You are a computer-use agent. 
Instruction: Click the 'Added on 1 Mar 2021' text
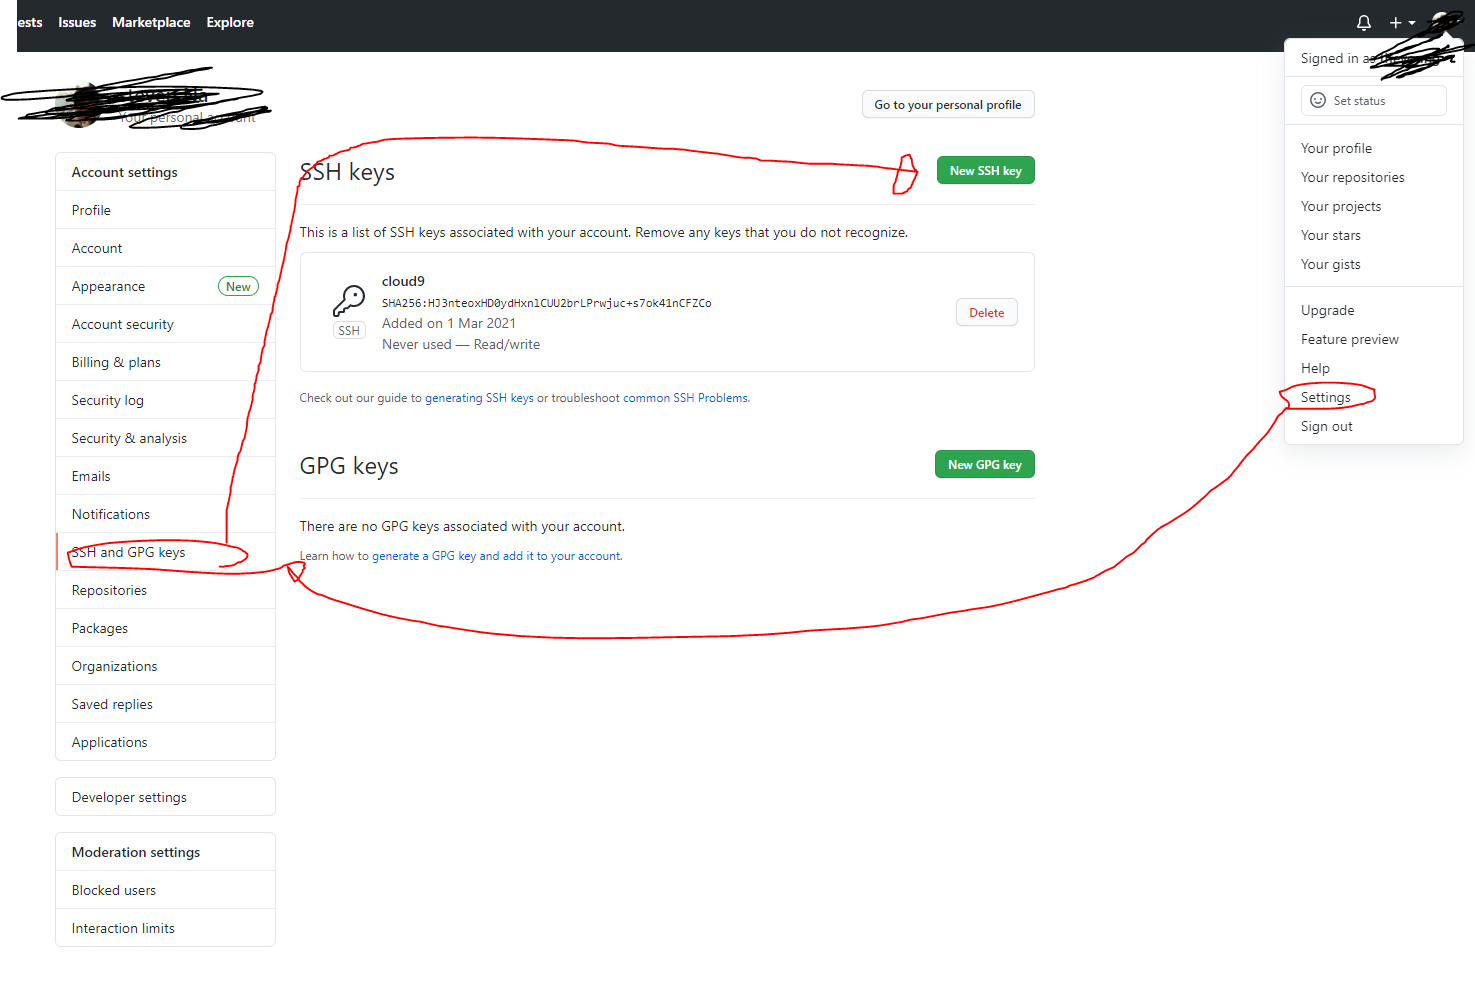point(449,323)
